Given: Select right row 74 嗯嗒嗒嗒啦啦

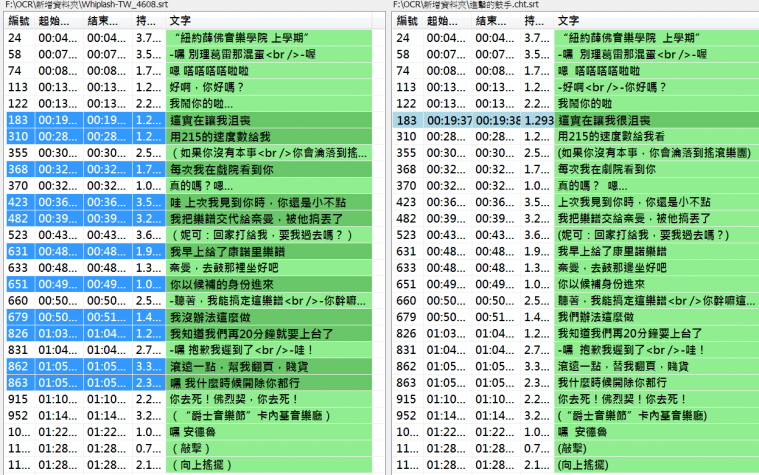Looking at the screenshot, I should [576, 71].
